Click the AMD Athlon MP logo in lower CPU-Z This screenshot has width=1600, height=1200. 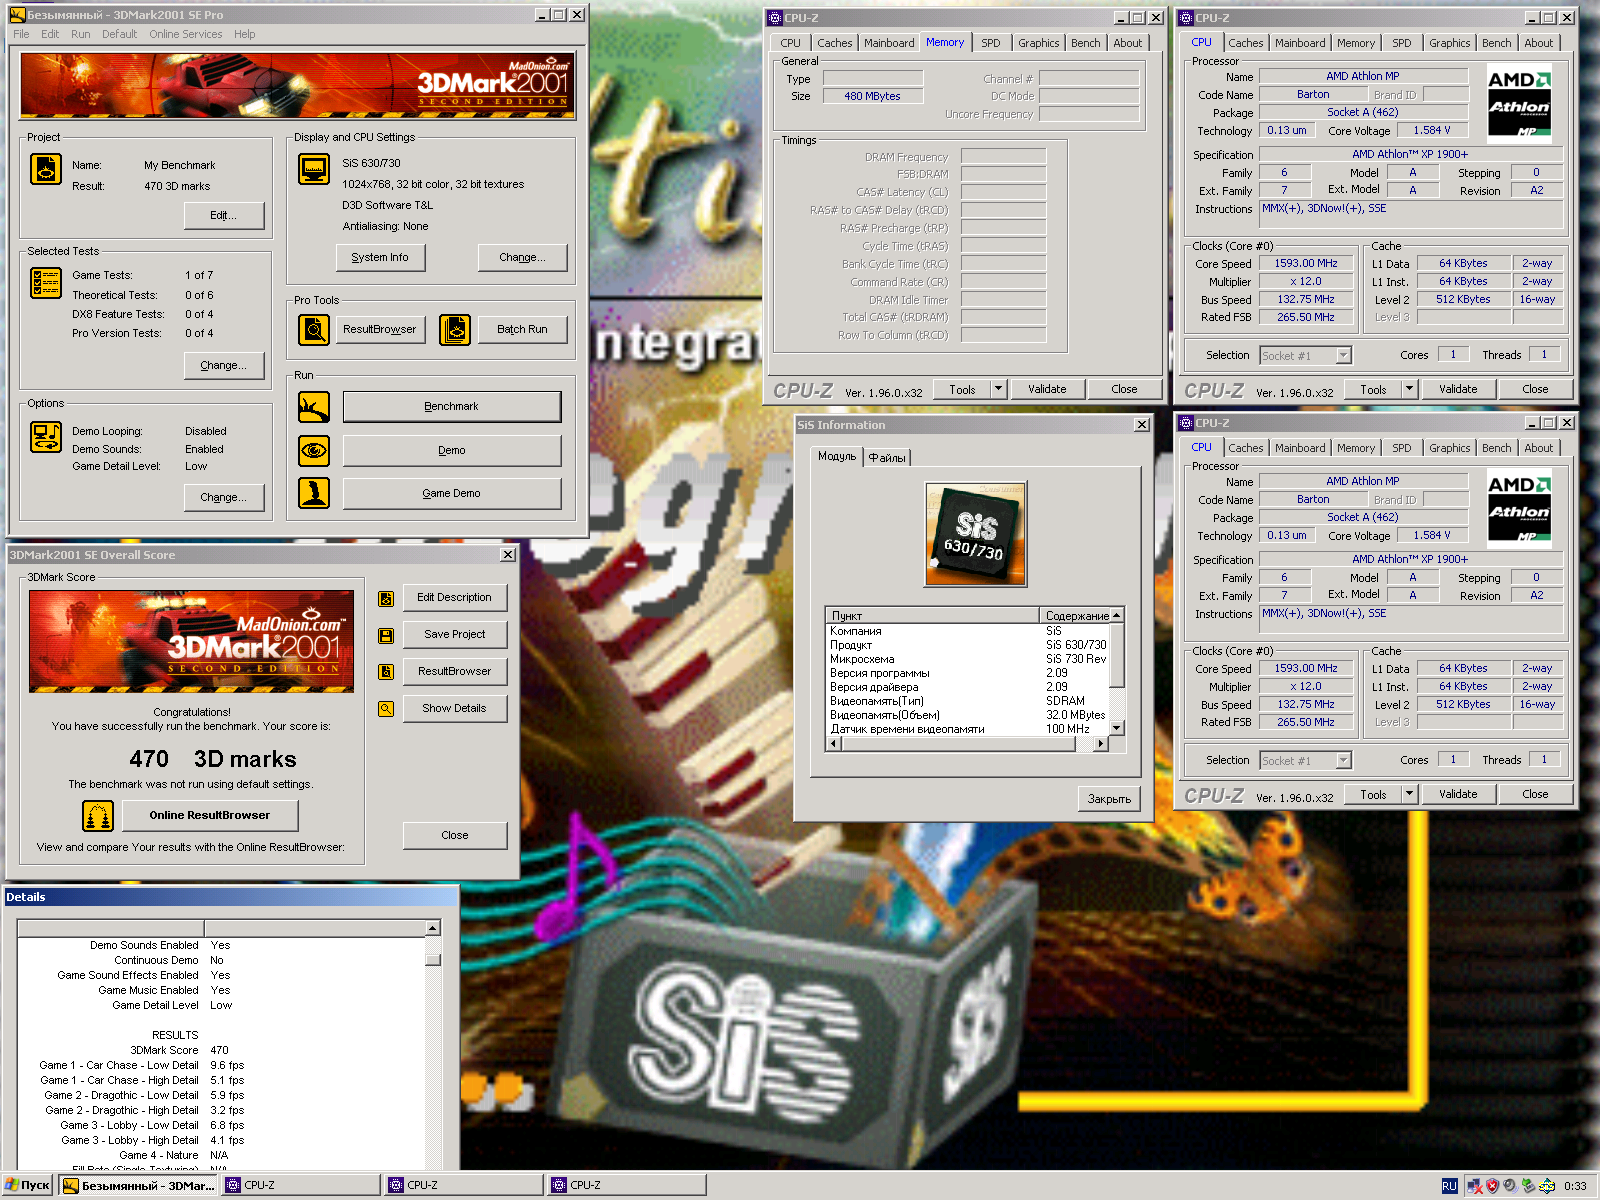click(1519, 509)
